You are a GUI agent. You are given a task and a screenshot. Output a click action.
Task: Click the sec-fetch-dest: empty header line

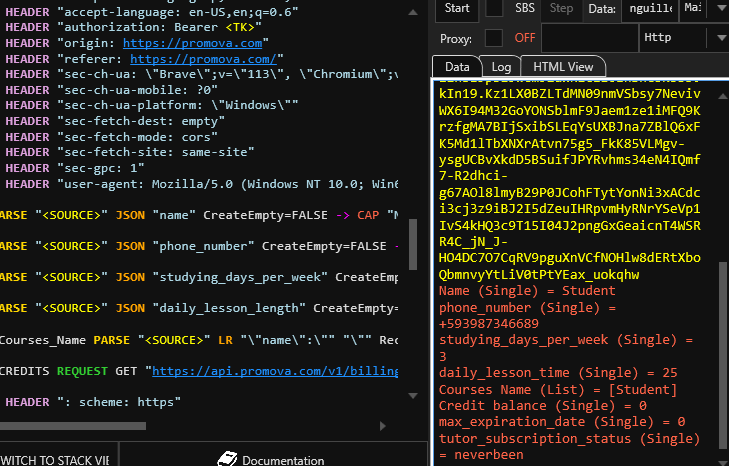coord(115,121)
